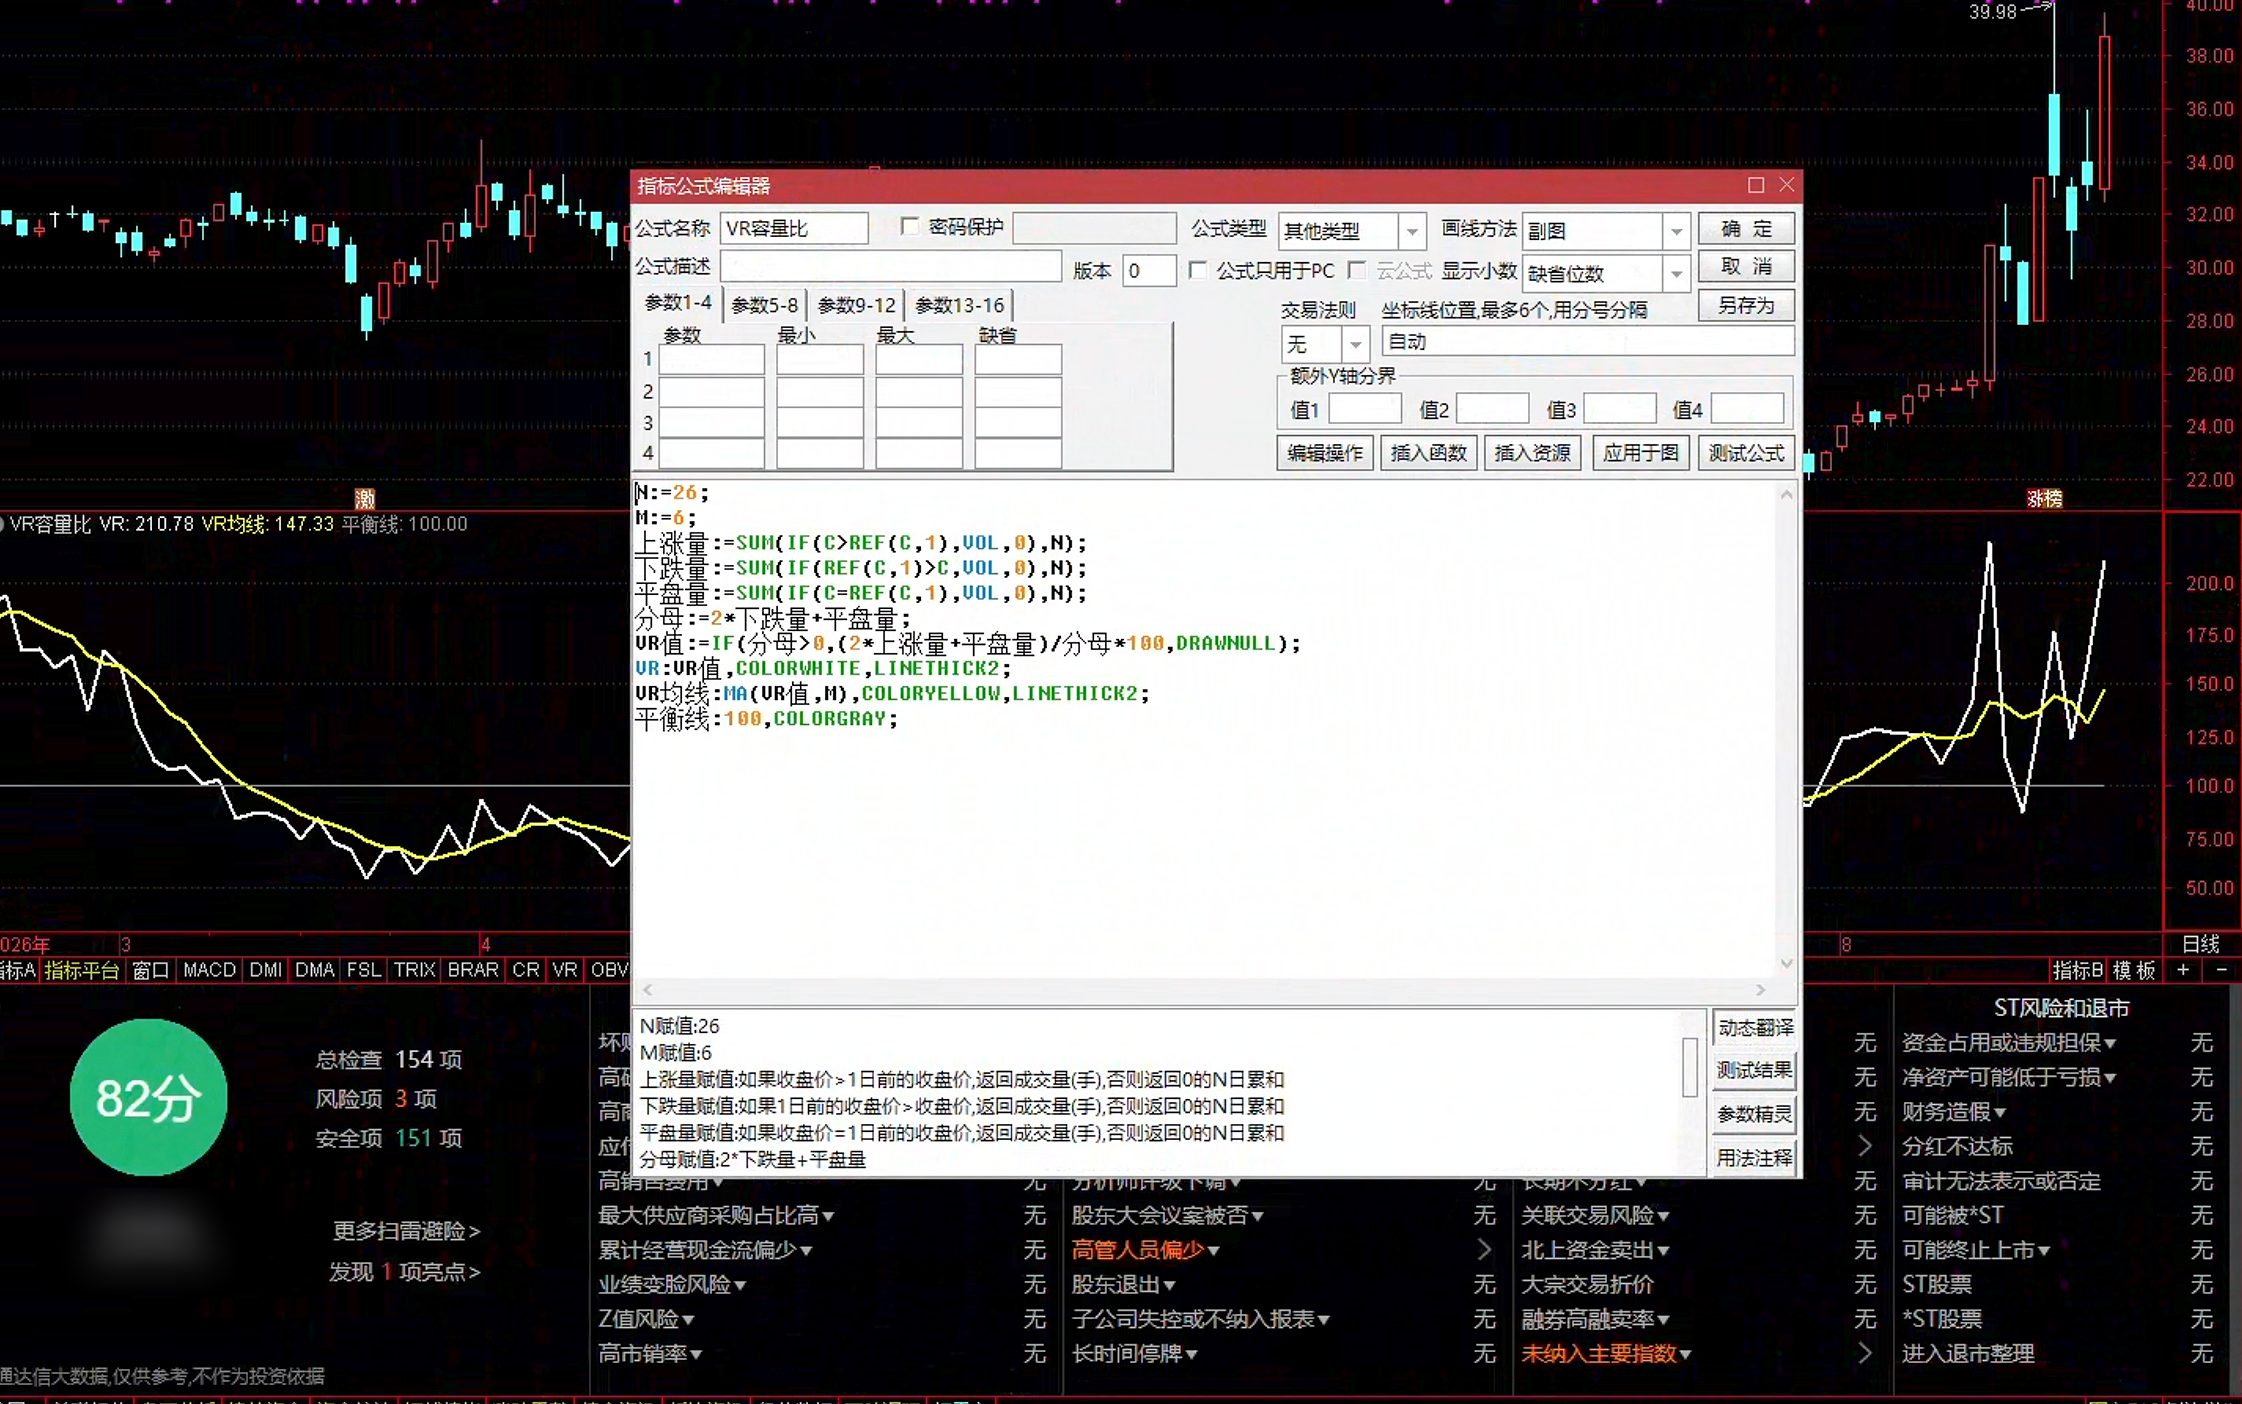Toggle the 云公式 checkbox

click(x=1357, y=270)
